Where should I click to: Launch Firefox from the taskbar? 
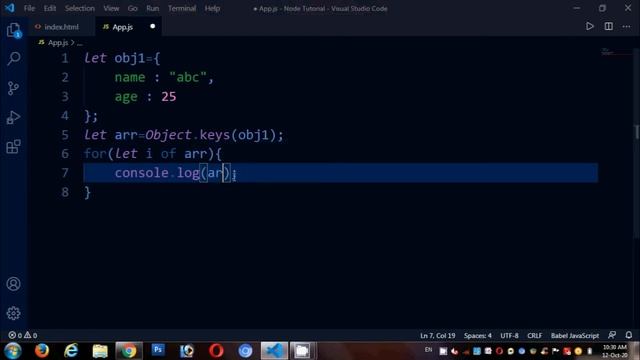(x=42, y=351)
